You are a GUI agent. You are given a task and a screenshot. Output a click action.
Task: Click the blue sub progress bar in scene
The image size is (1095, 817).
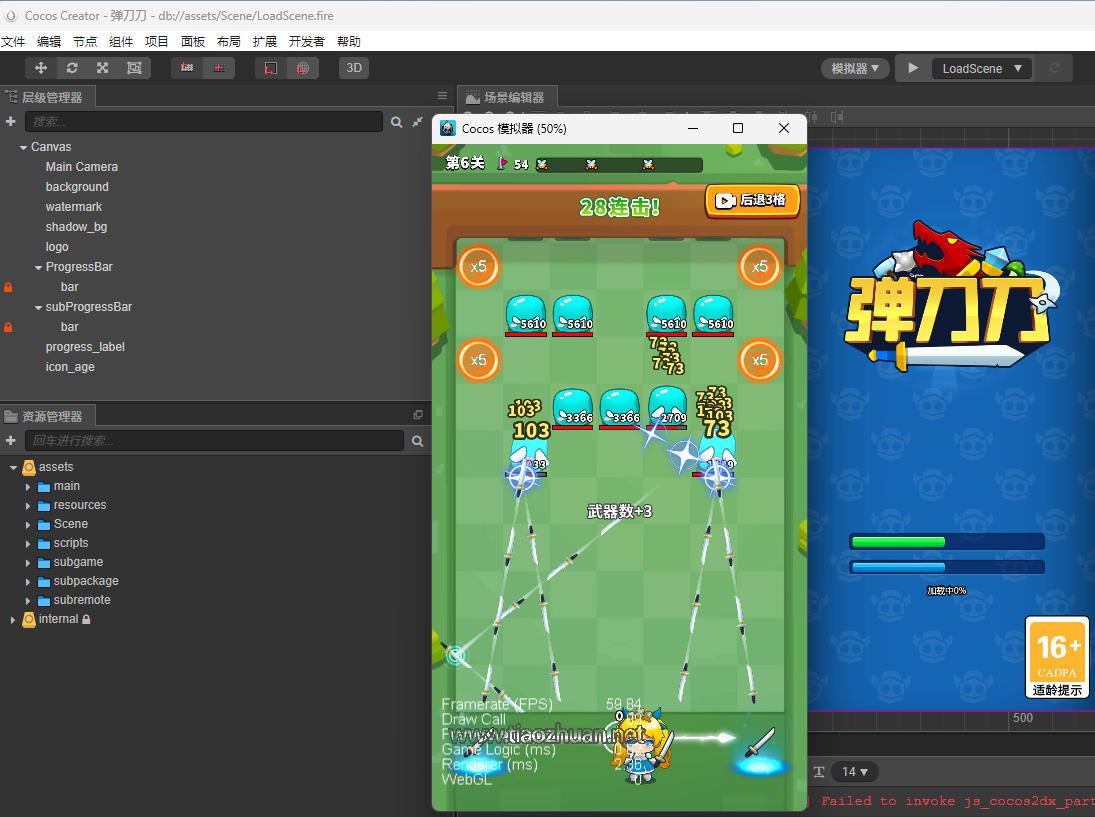[x=946, y=567]
